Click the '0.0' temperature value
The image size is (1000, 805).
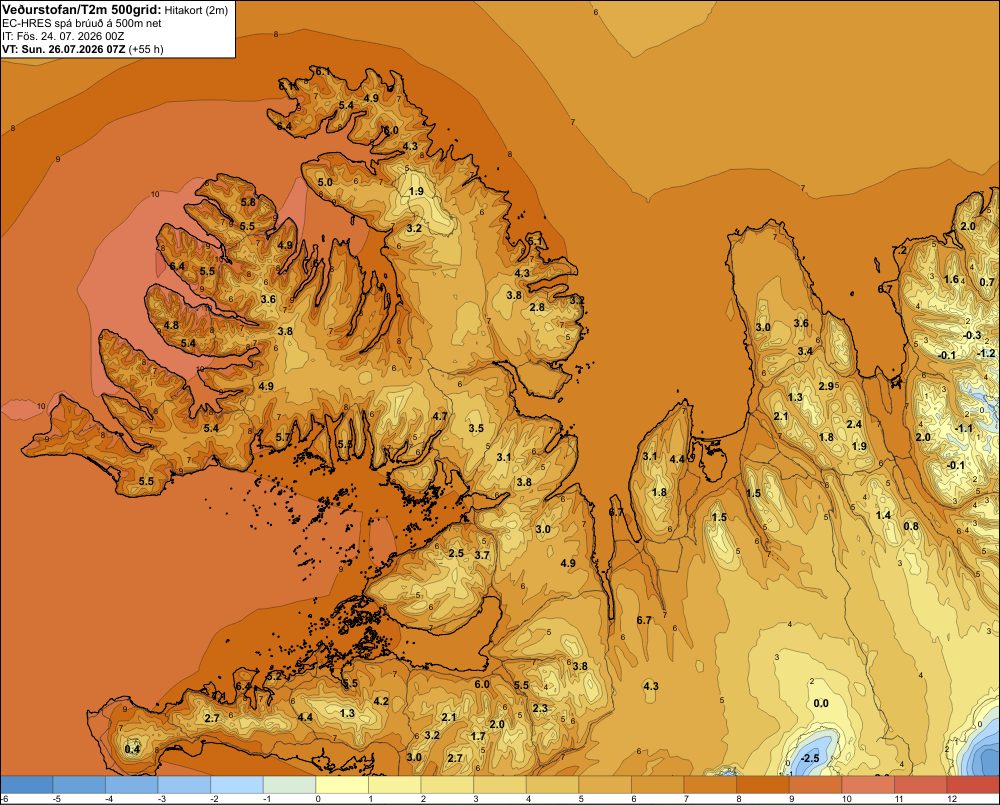821,703
